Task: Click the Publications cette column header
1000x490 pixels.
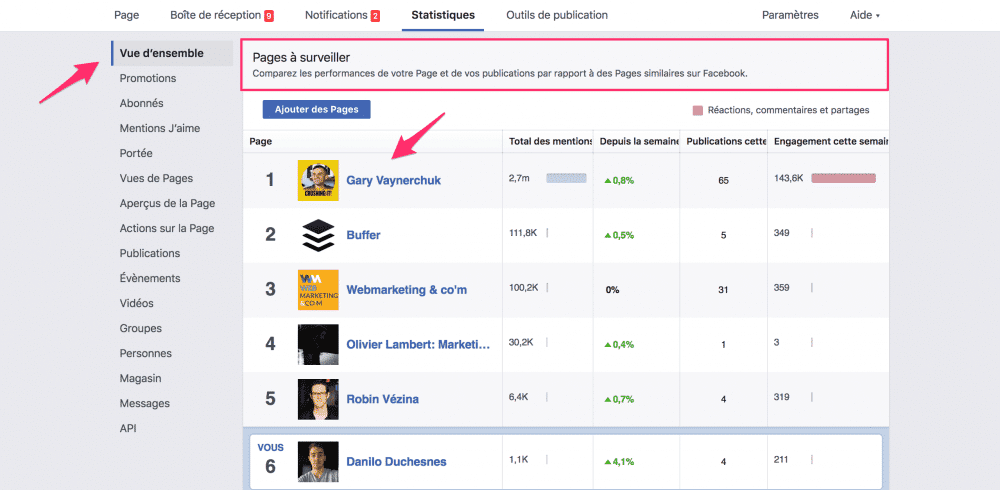Action: tap(724, 142)
